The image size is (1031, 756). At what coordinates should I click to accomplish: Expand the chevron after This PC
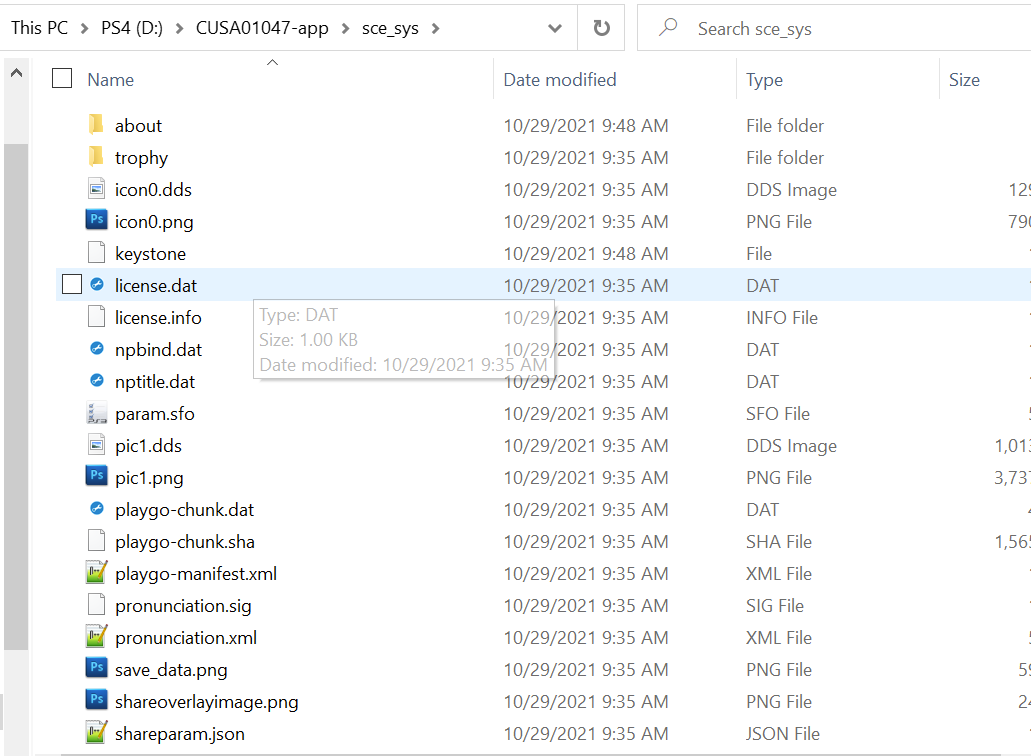point(84,28)
